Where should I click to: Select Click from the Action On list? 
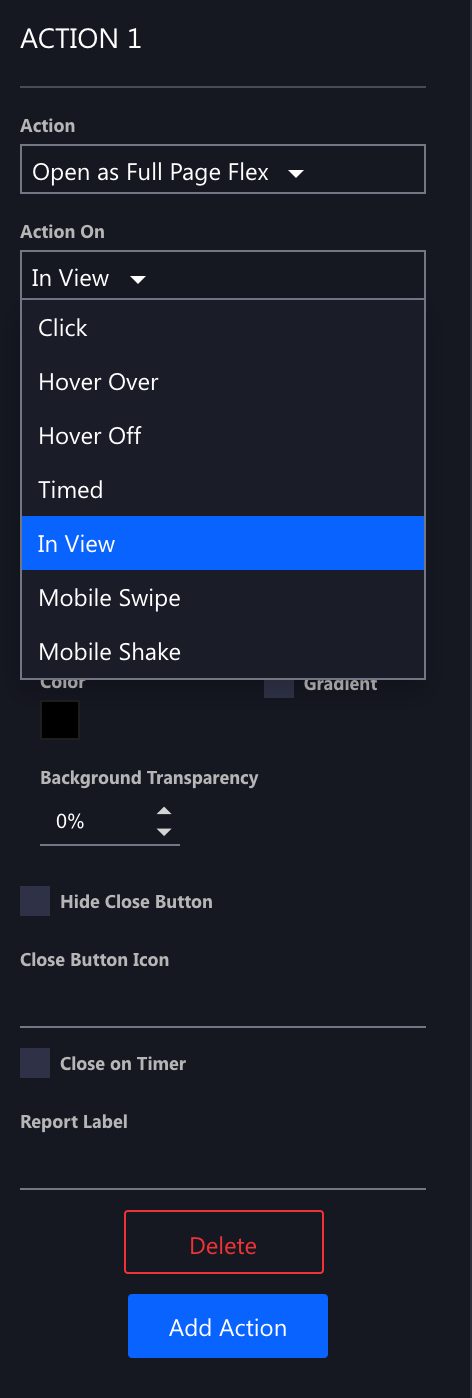click(x=223, y=328)
